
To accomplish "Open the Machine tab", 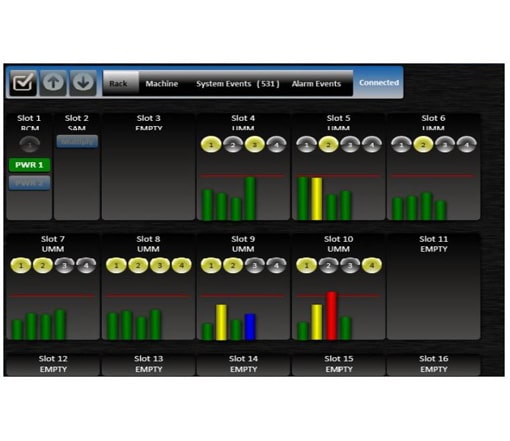I will (x=162, y=84).
